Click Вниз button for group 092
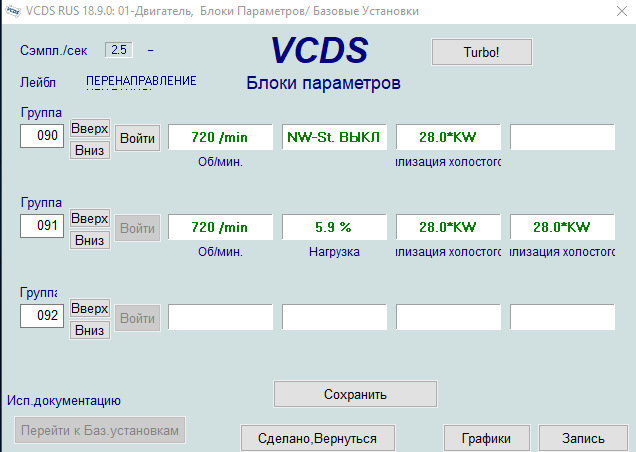Image resolution: width=636 pixels, height=452 pixels. [x=90, y=330]
